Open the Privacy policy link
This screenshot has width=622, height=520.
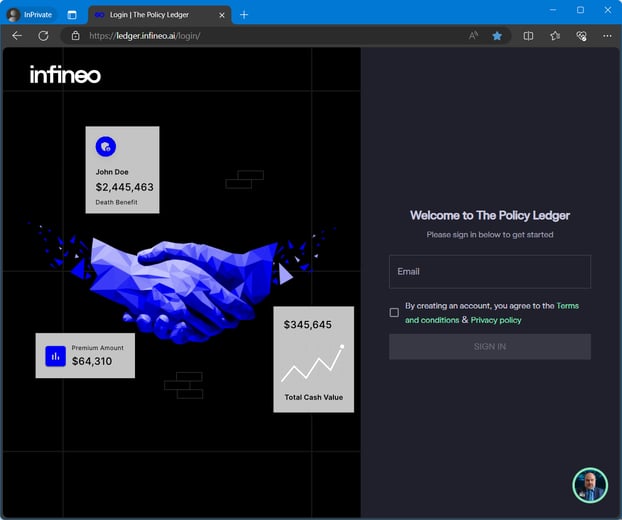pyautogui.click(x=496, y=320)
